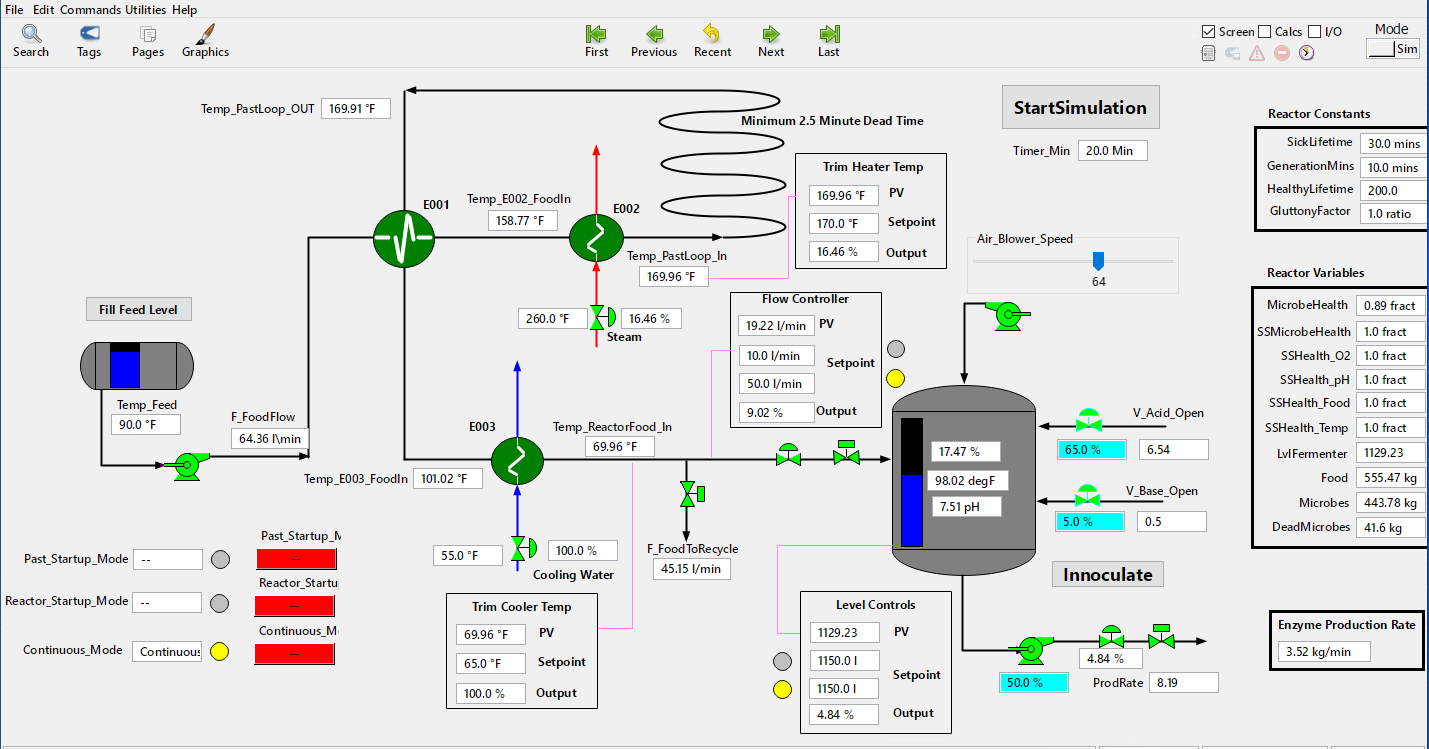
Task: Open the Help menu
Action: [184, 9]
